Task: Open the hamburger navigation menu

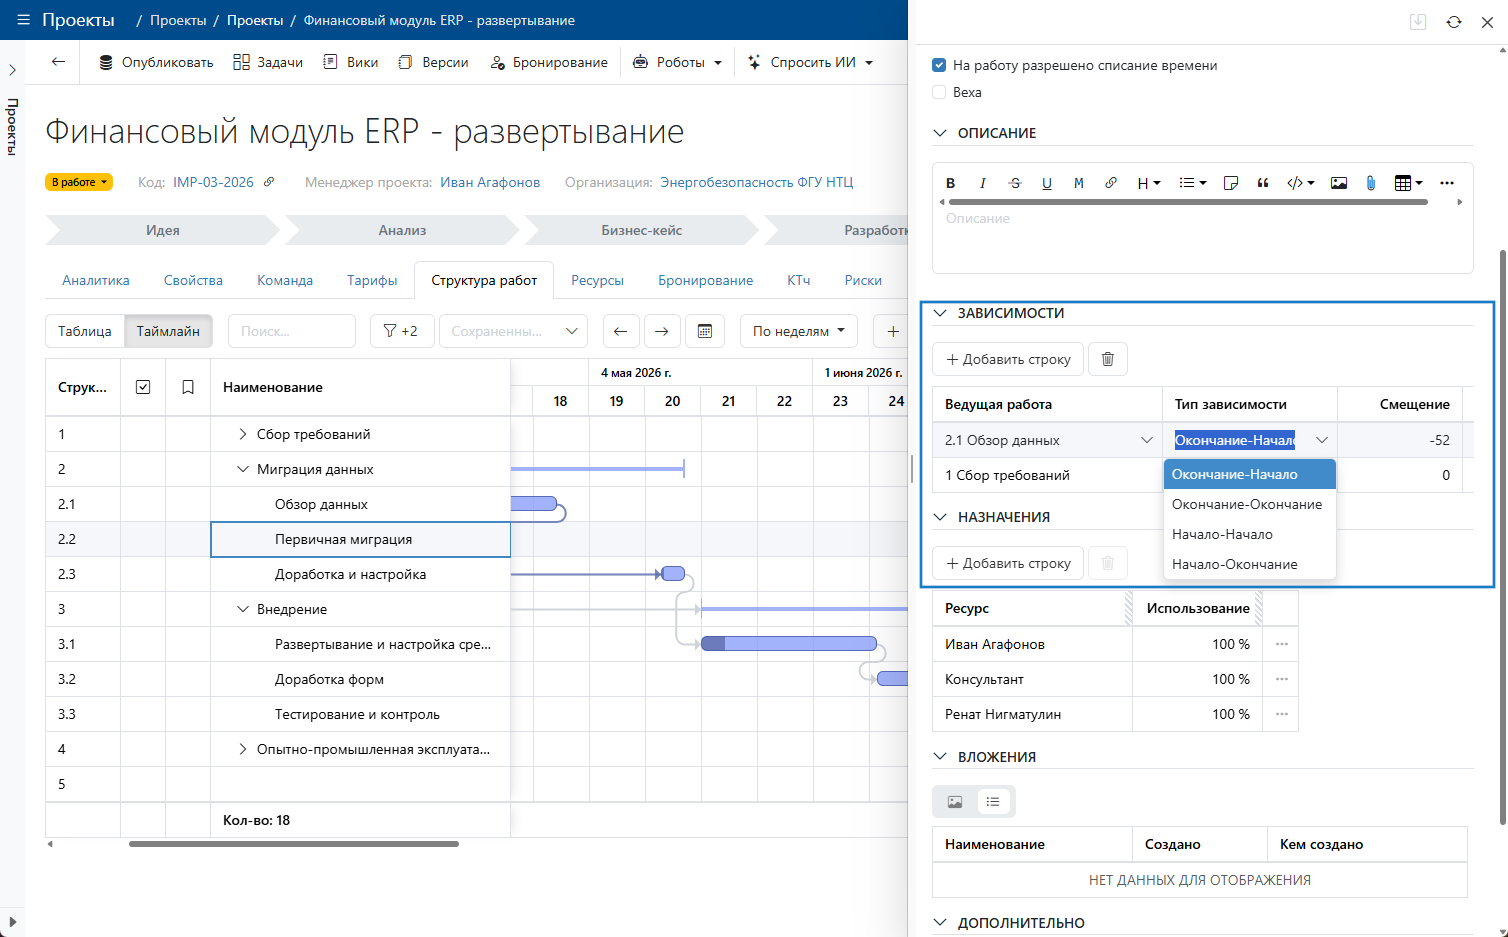Action: point(23,20)
